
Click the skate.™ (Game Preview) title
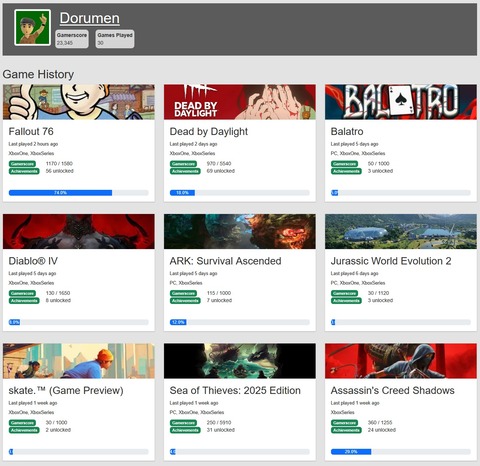tap(66, 390)
